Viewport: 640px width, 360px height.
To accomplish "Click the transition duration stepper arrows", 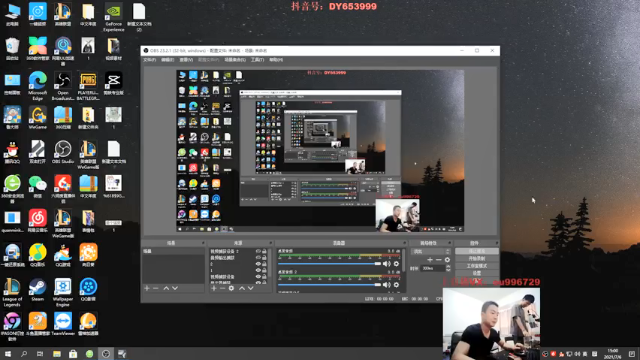I will pos(448,268).
